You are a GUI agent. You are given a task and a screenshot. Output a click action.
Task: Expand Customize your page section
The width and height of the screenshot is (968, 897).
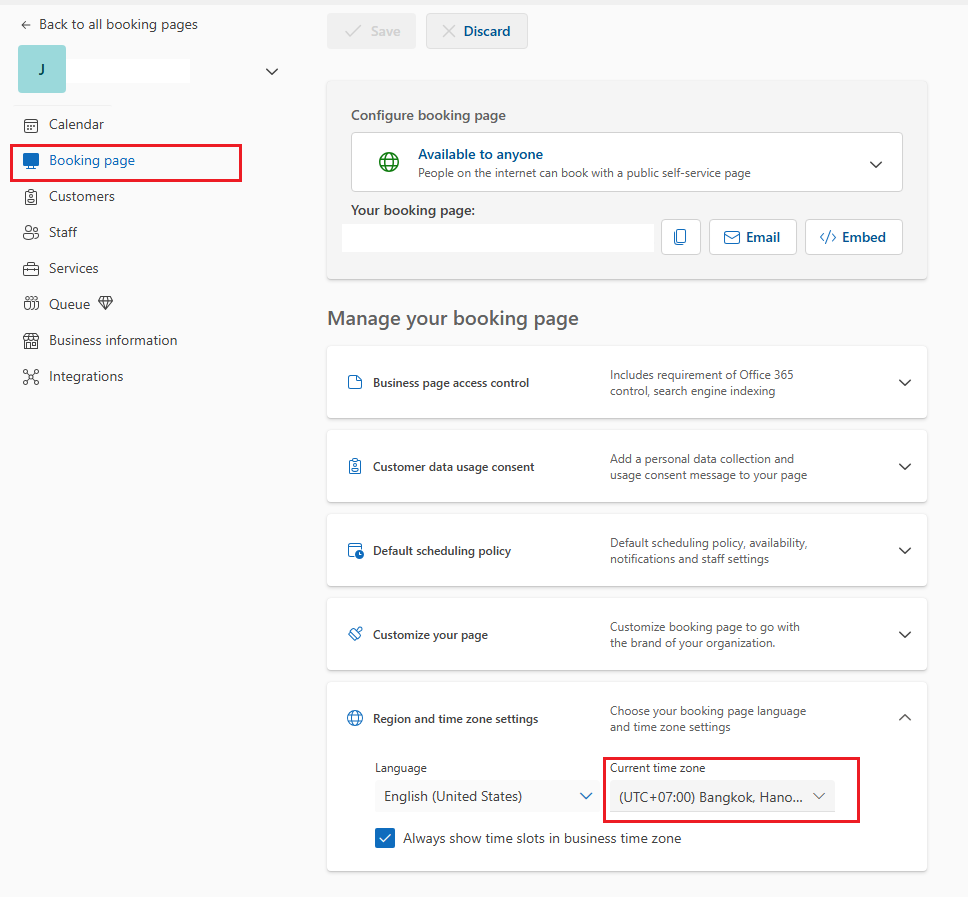(904, 635)
